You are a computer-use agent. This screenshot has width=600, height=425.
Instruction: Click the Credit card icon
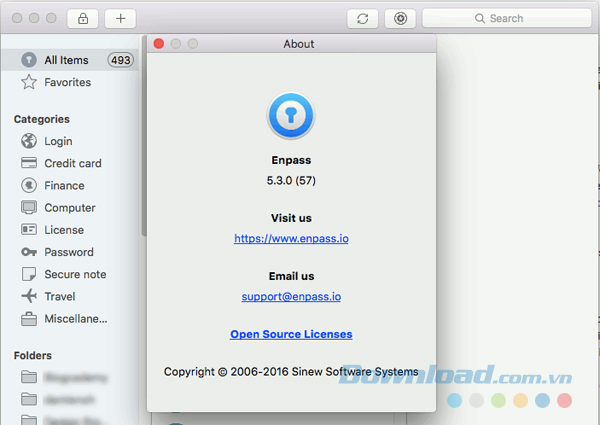pyautogui.click(x=29, y=163)
